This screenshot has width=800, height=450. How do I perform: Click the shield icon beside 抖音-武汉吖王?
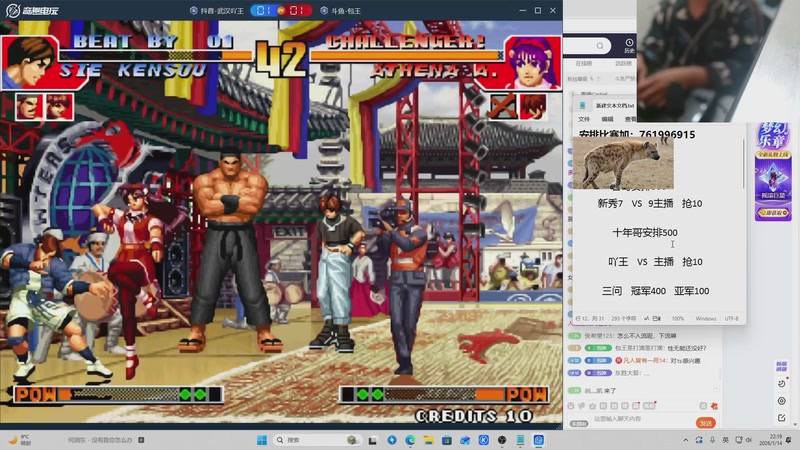click(x=193, y=10)
